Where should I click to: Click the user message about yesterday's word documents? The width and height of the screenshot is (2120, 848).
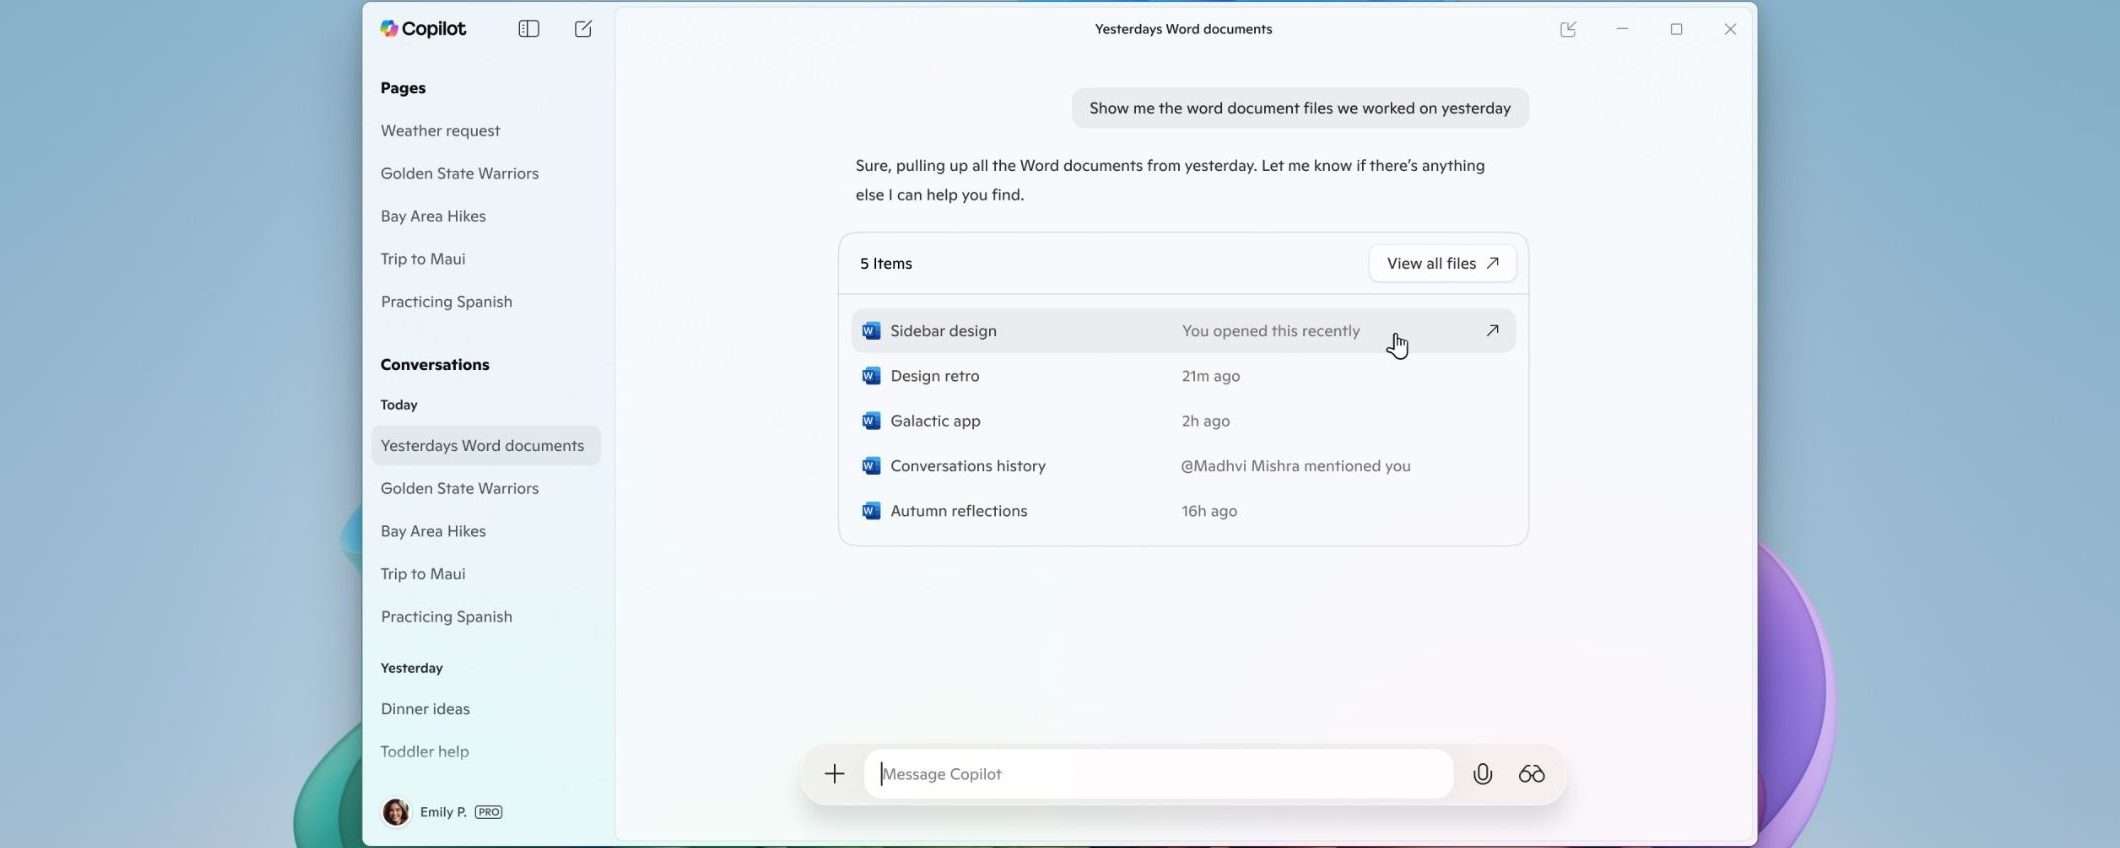click(1300, 108)
